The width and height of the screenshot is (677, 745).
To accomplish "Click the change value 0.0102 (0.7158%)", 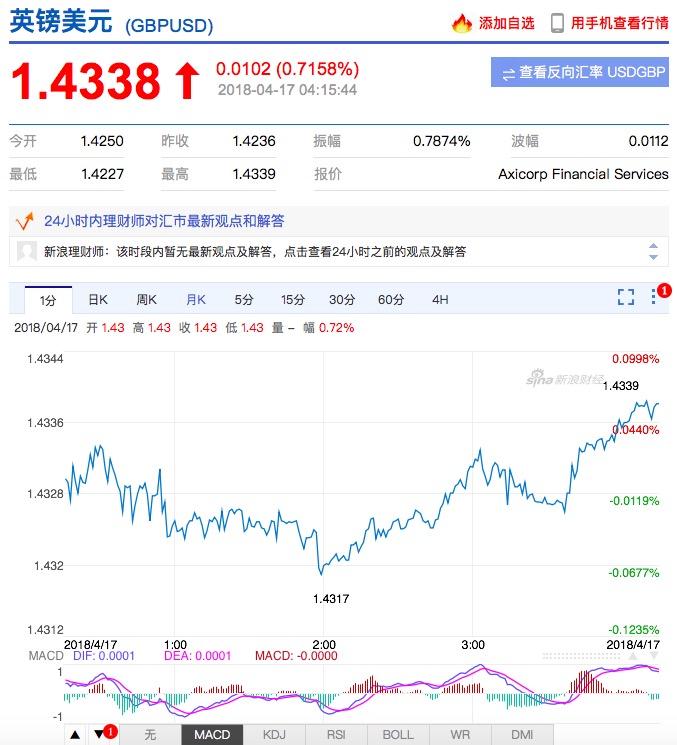I will coord(287,69).
